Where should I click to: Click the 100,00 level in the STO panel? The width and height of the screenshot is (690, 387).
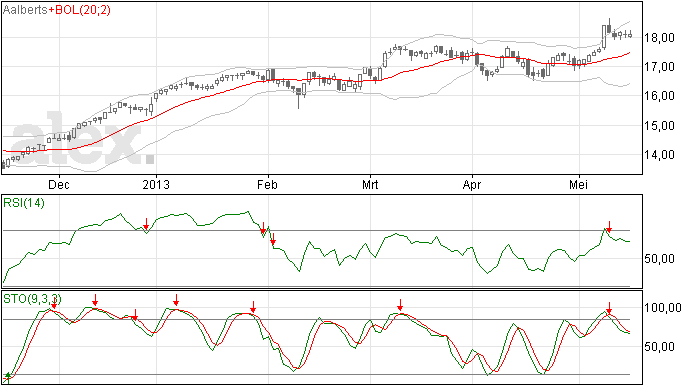[663, 308]
